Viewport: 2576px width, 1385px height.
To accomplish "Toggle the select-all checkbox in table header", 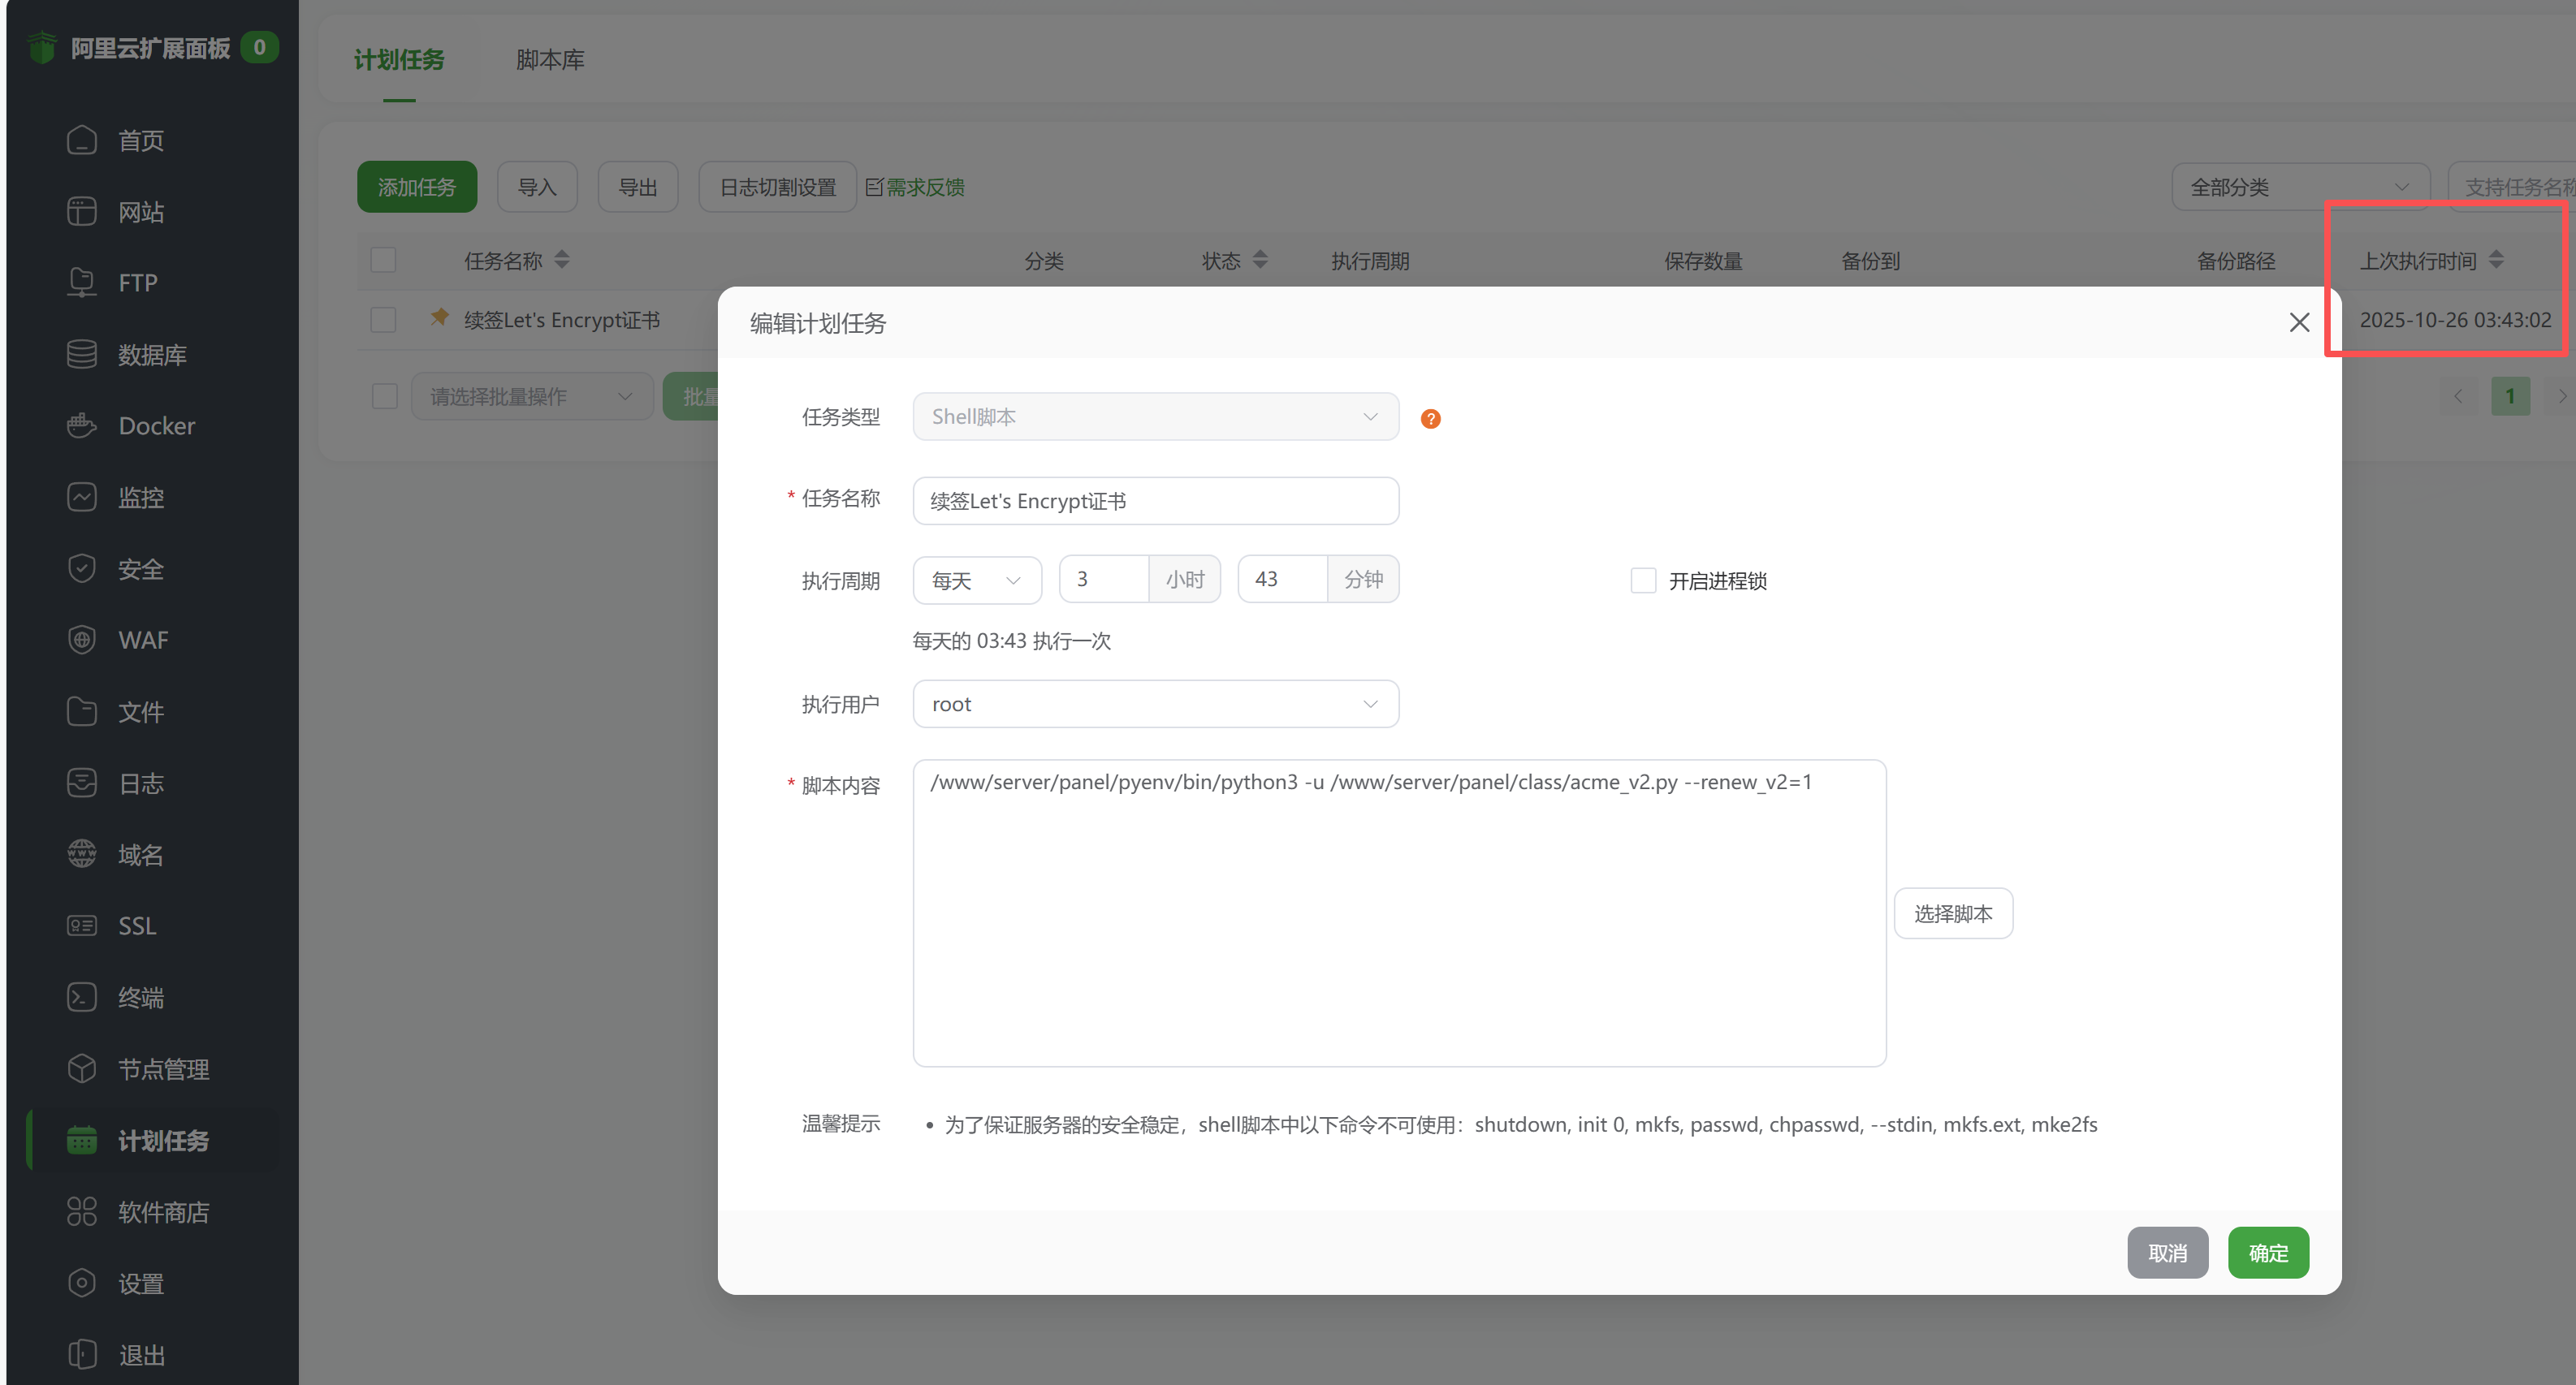I will 383,260.
